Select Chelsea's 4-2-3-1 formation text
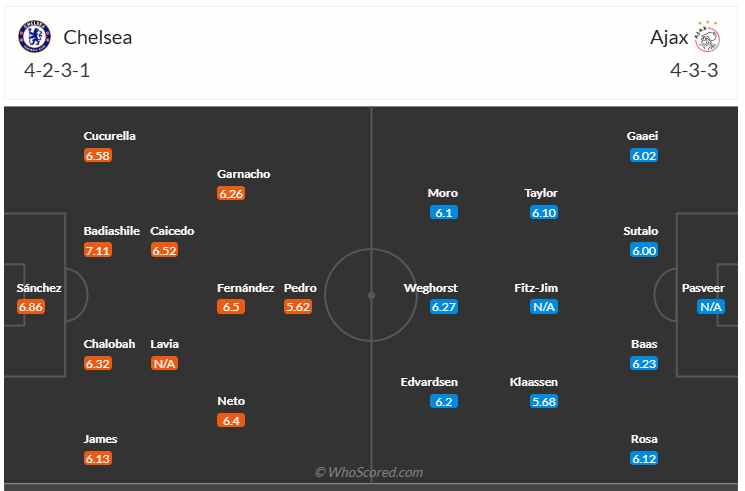 pyautogui.click(x=64, y=71)
